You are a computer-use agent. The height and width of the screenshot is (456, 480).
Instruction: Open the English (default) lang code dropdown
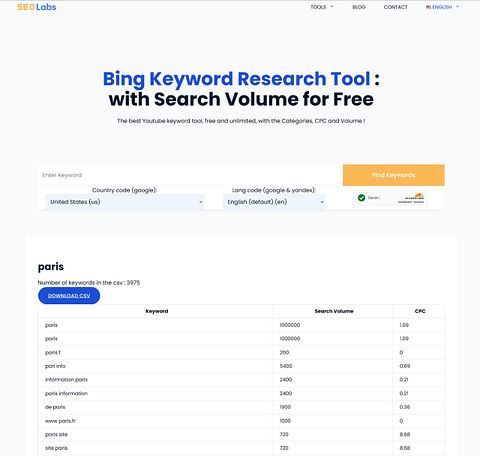274,202
